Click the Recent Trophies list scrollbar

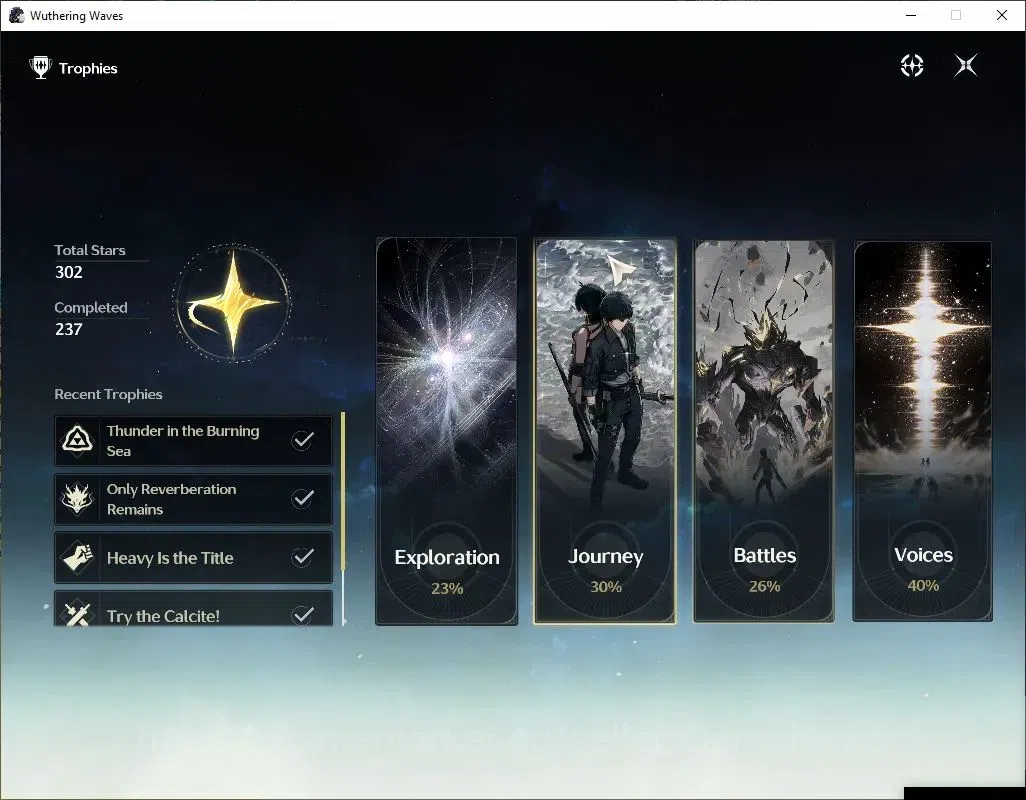(x=343, y=518)
